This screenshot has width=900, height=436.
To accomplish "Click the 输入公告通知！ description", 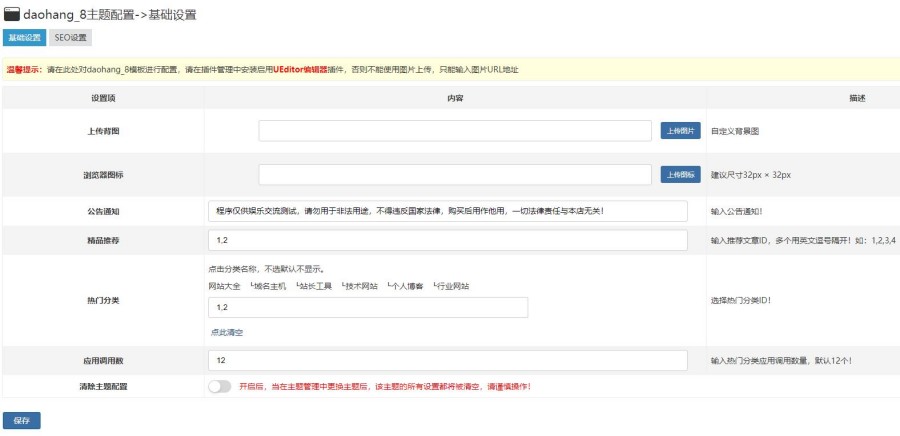I will pos(737,211).
